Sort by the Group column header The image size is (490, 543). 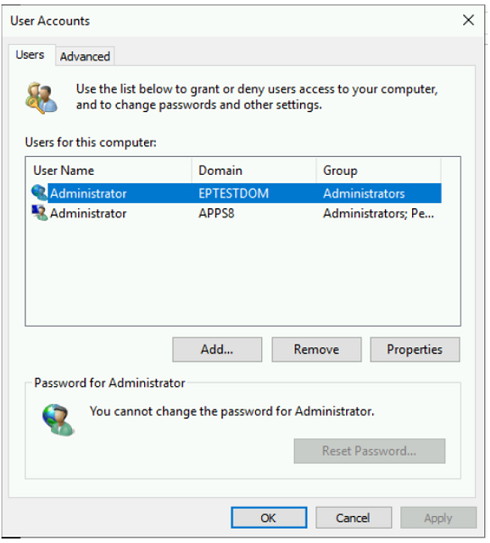click(378, 170)
